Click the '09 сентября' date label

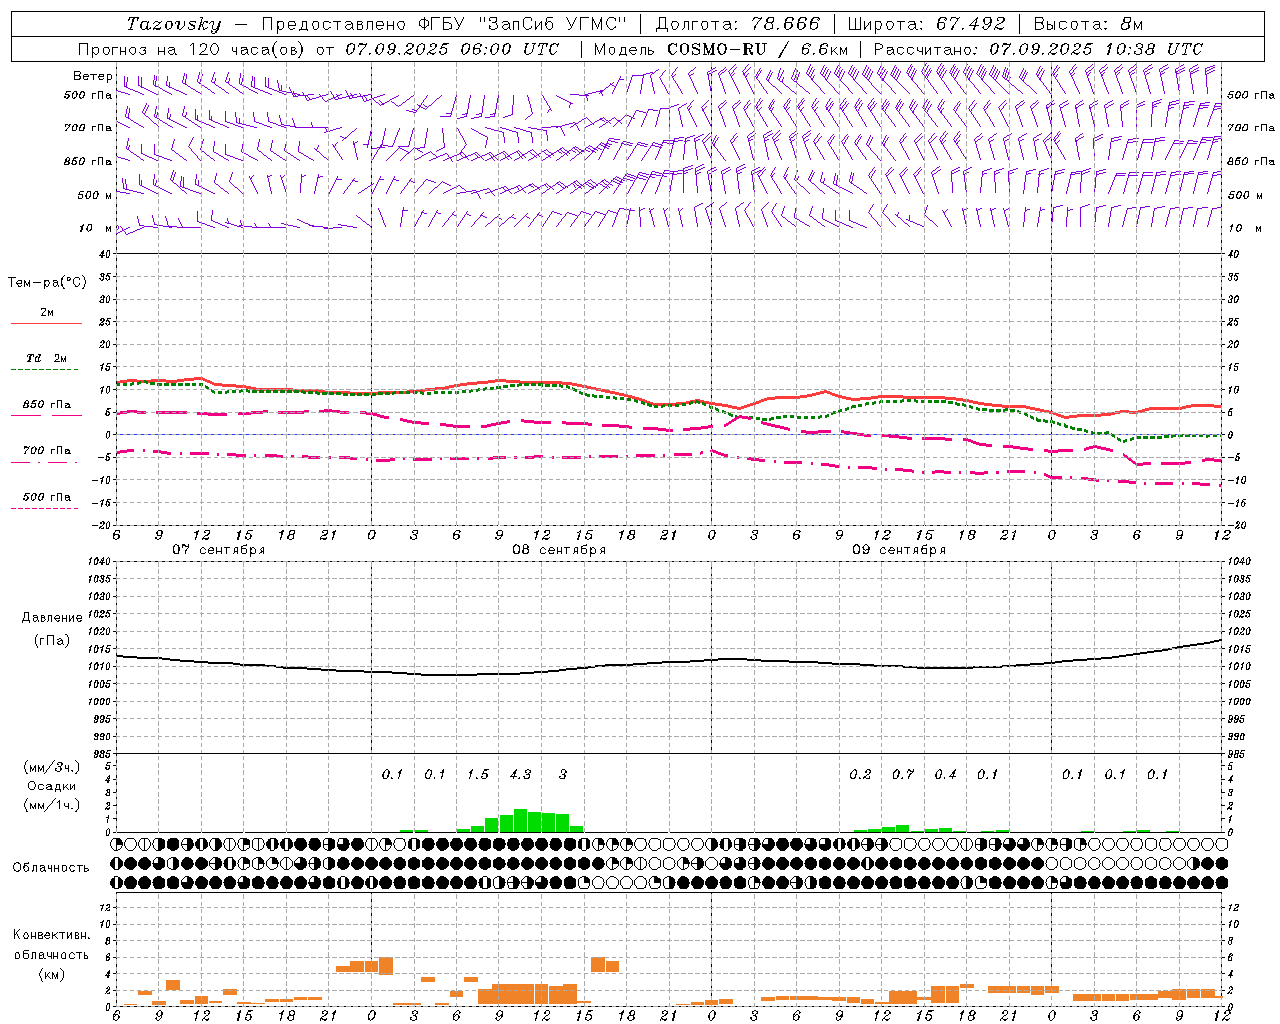point(899,550)
